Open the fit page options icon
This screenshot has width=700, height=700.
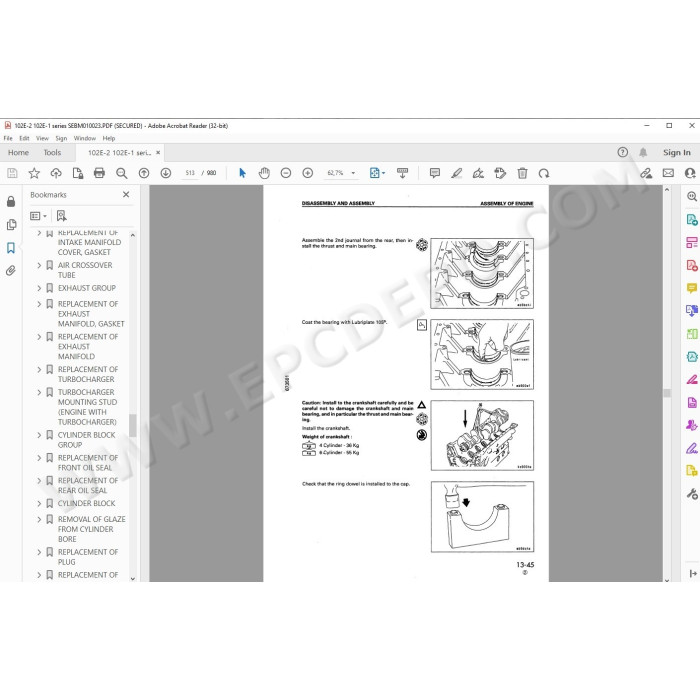pyautogui.click(x=377, y=173)
